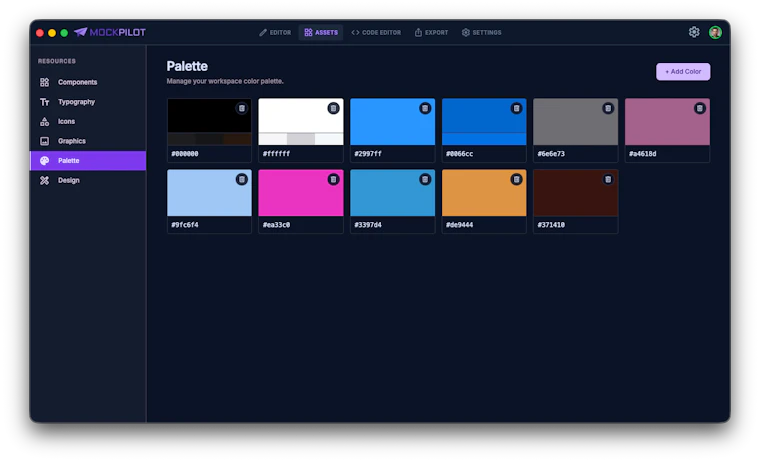Click the + Add Color button

(x=683, y=72)
